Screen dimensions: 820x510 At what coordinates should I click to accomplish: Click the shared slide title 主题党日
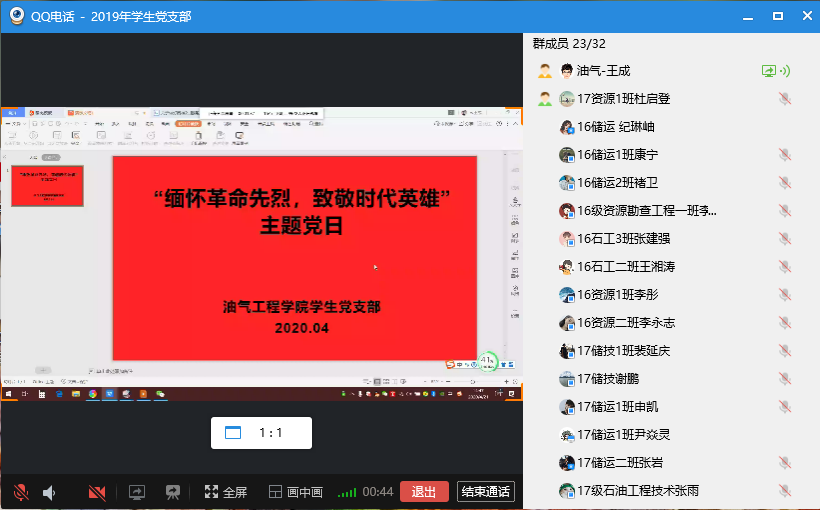(x=301, y=226)
